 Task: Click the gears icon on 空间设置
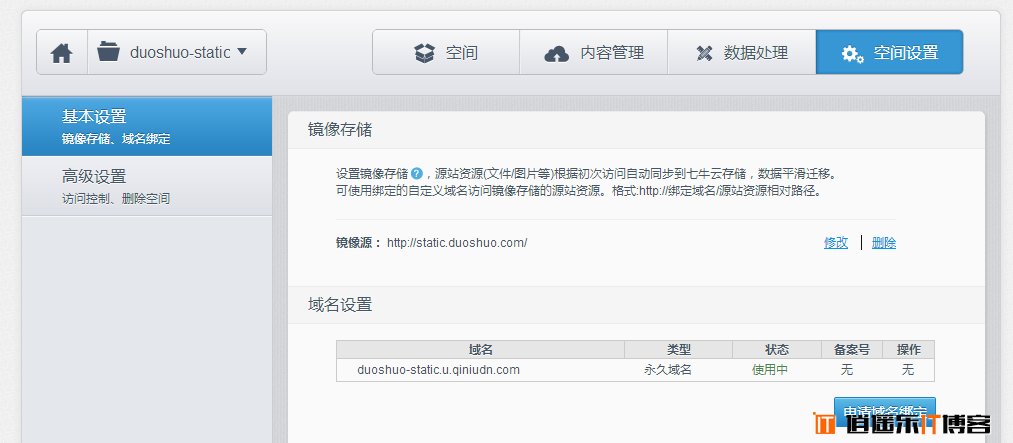(x=853, y=54)
